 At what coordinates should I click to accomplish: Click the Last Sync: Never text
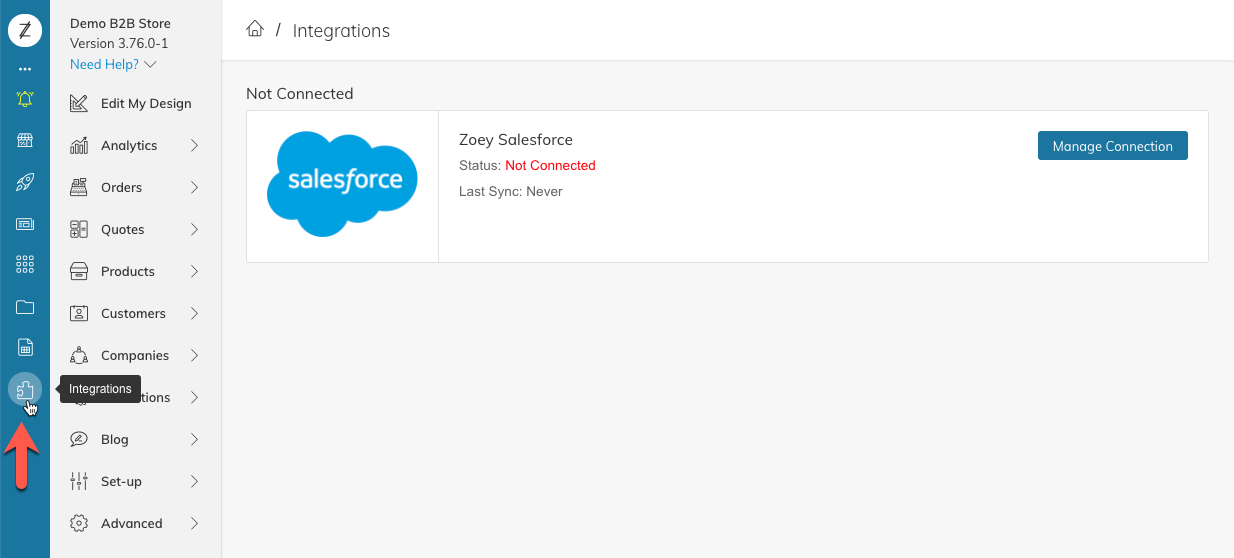click(x=510, y=191)
